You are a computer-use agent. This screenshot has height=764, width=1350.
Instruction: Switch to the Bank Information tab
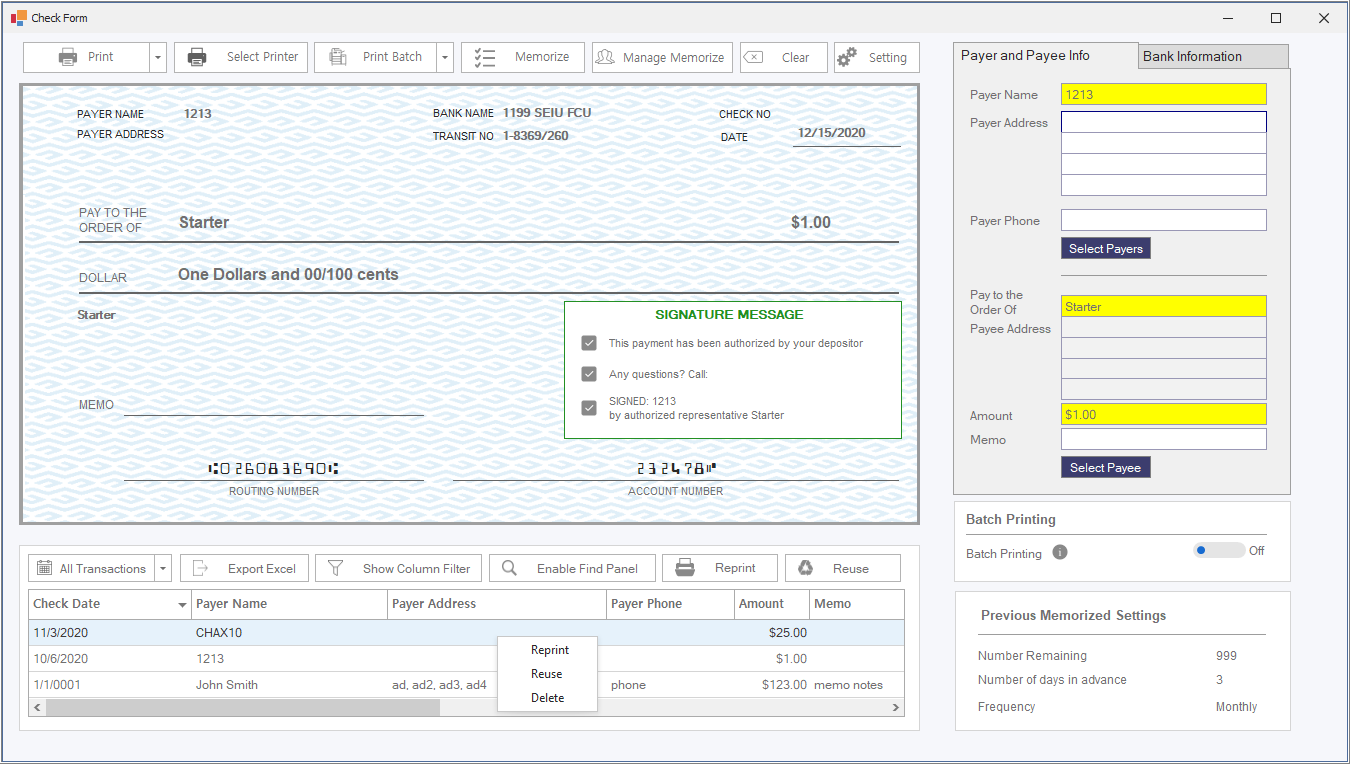tap(1212, 56)
